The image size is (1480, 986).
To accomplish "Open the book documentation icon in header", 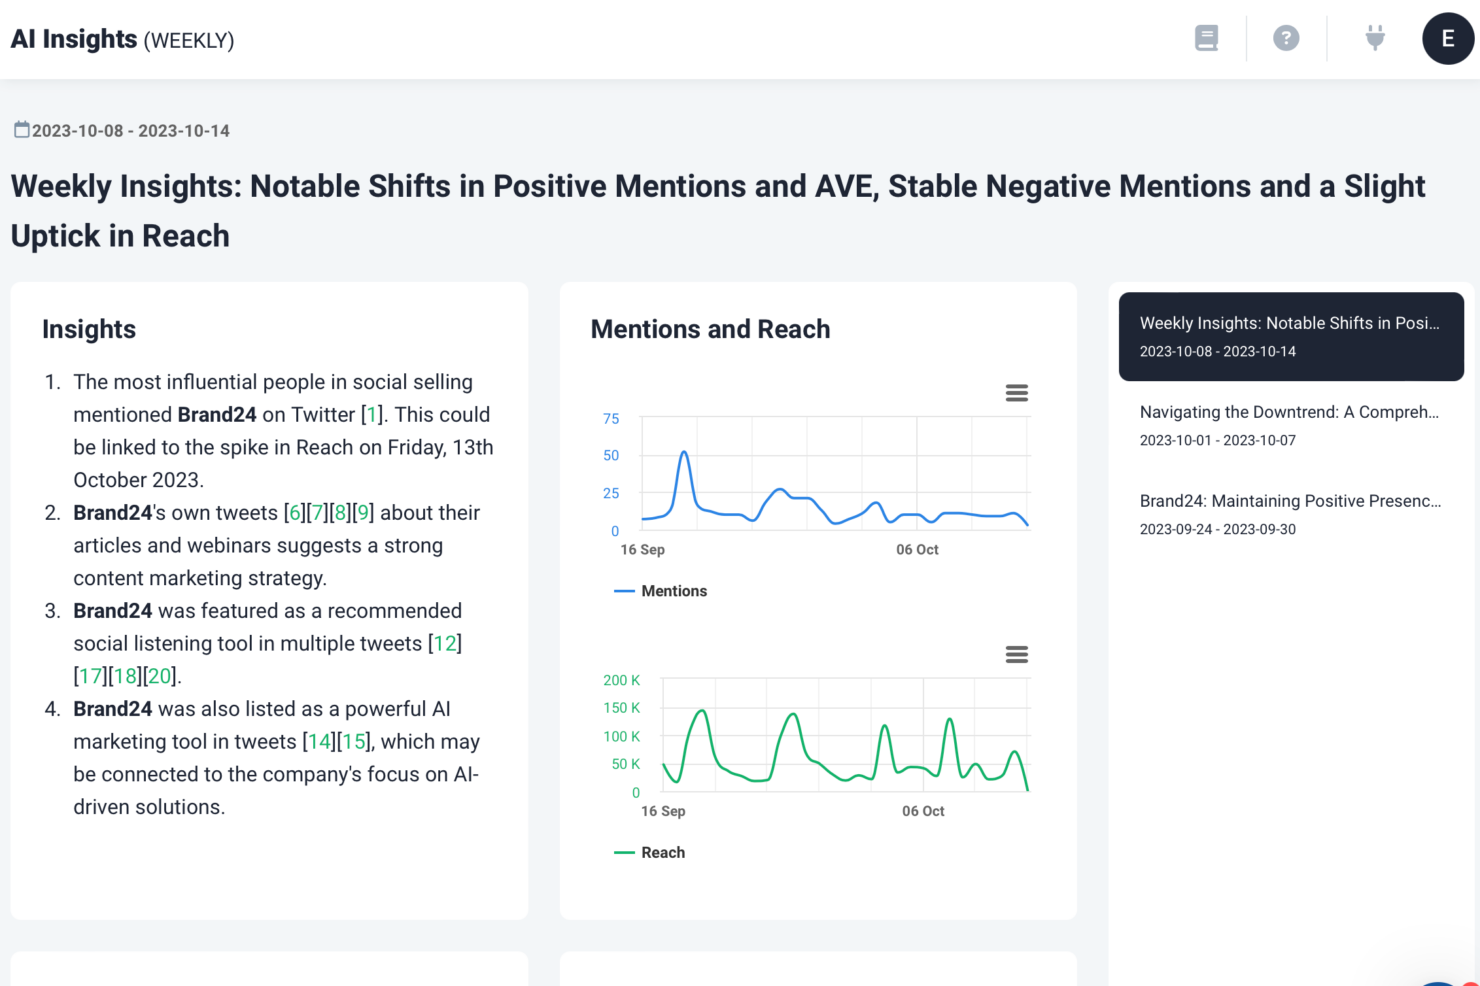I will coord(1206,39).
